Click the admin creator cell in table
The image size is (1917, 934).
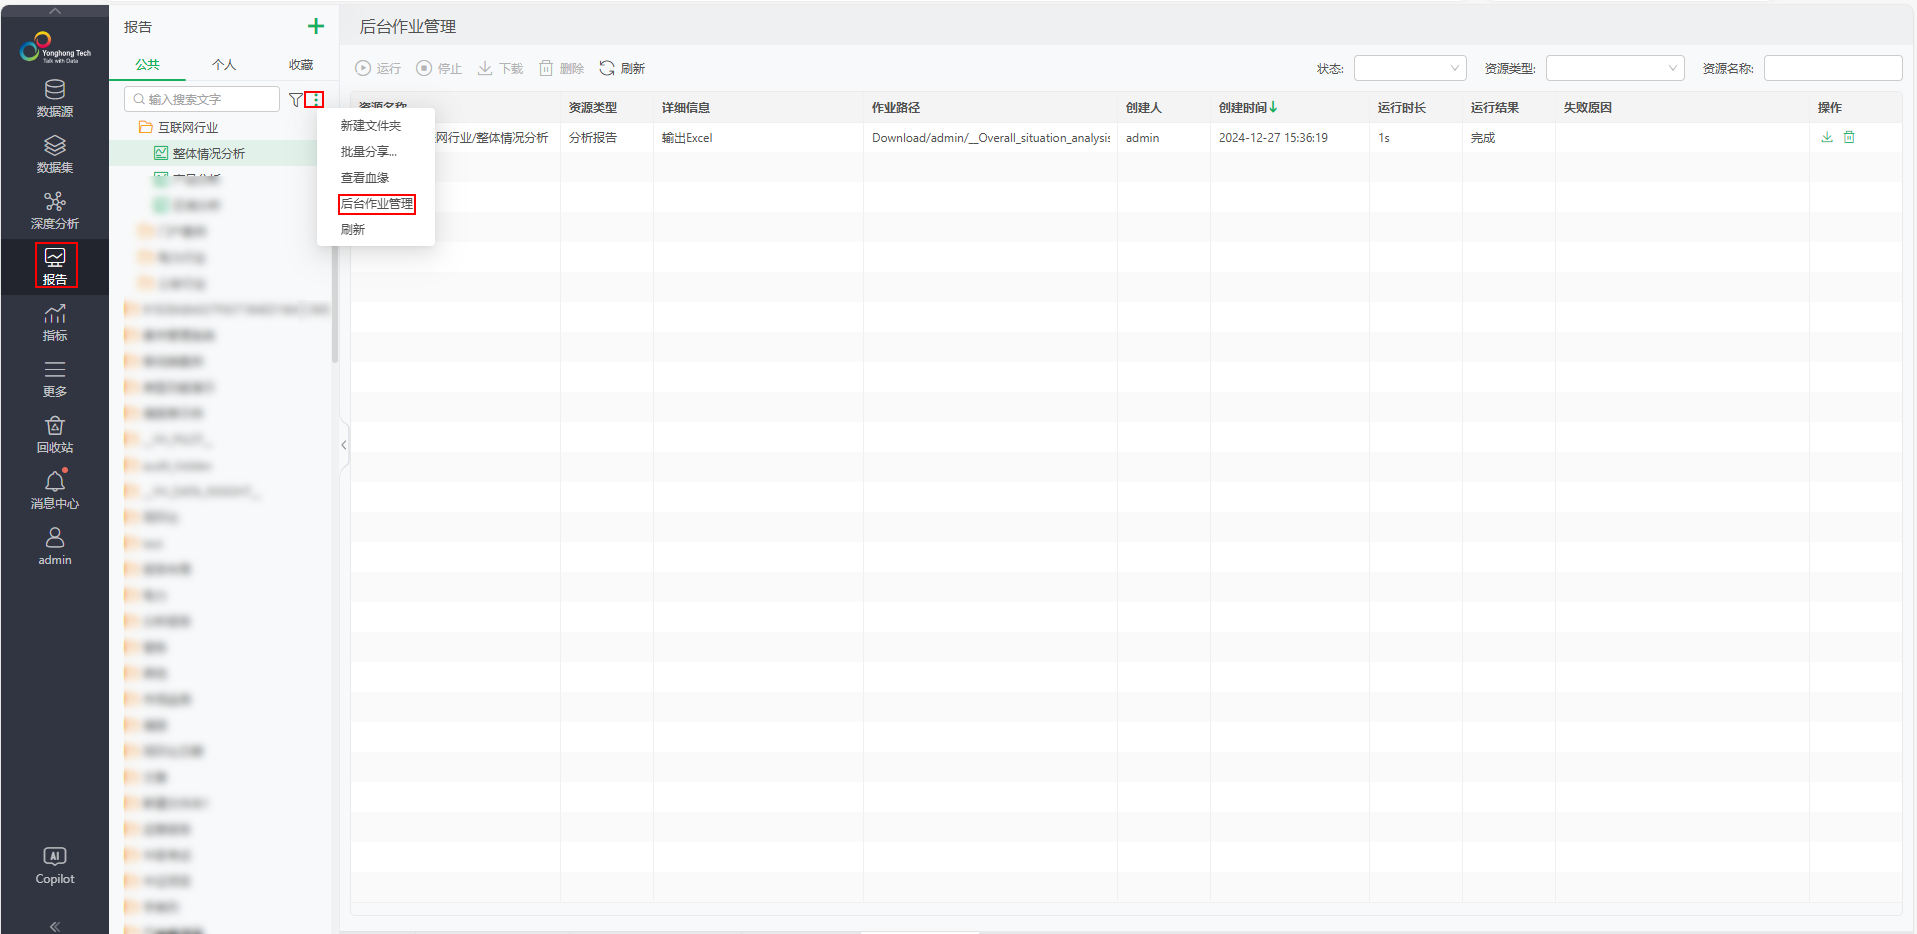[x=1142, y=138]
